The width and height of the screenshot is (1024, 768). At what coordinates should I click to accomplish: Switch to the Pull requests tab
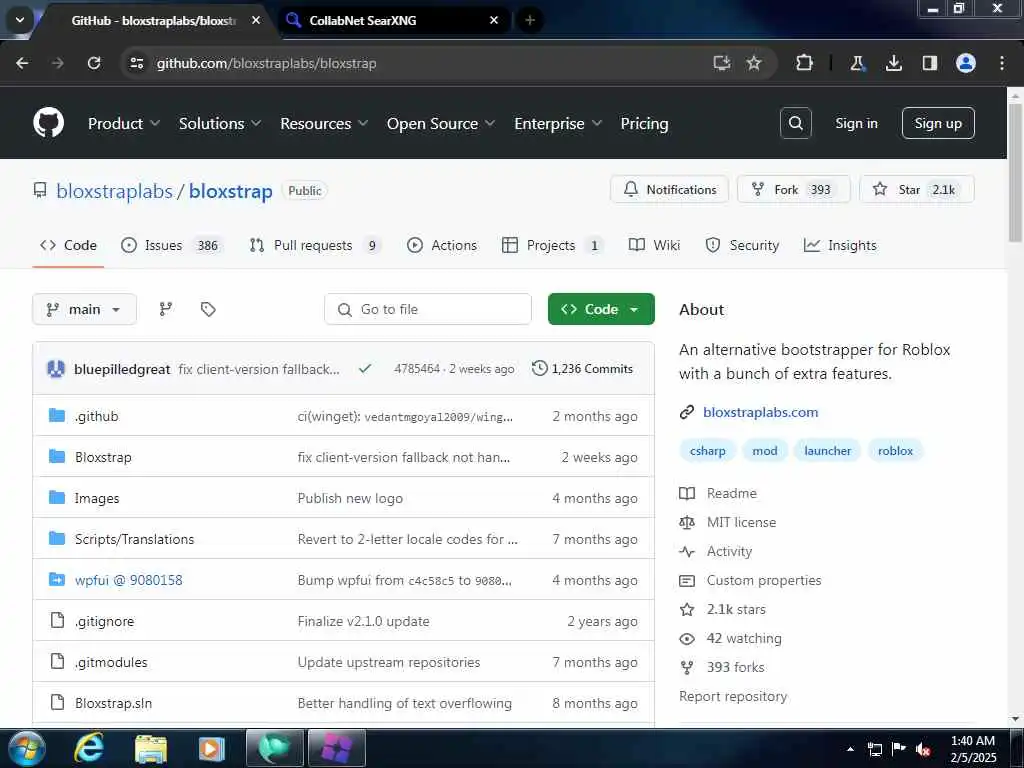[x=315, y=246]
